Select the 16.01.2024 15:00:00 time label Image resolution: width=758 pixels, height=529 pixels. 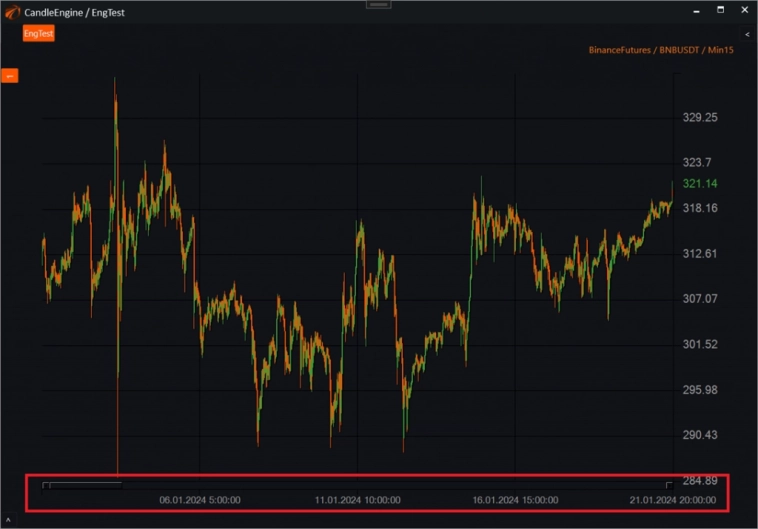click(515, 500)
